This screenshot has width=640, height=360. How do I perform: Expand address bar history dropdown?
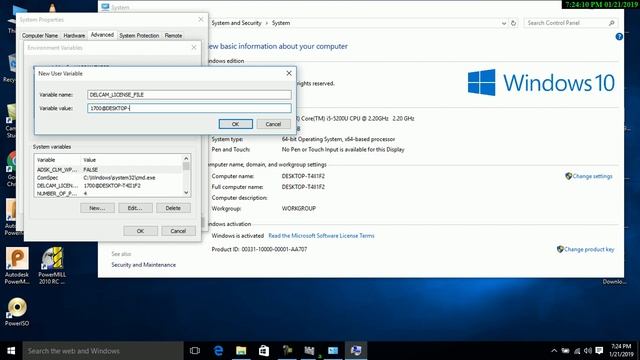[504, 23]
